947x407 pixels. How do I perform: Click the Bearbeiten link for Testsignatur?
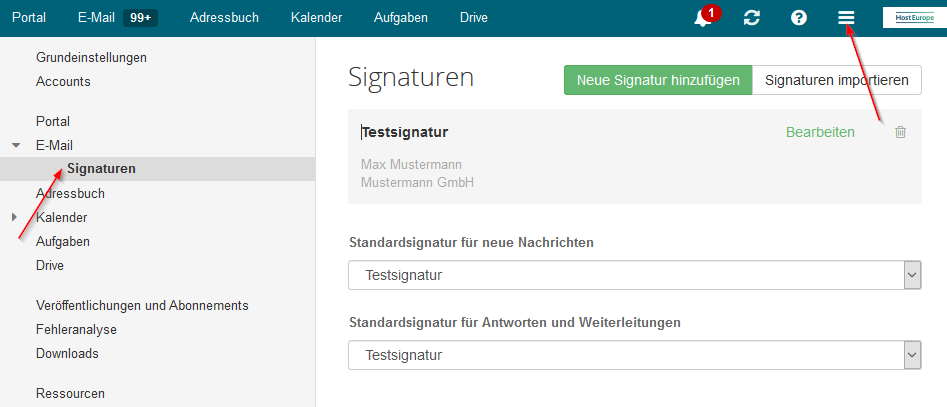[x=820, y=132]
